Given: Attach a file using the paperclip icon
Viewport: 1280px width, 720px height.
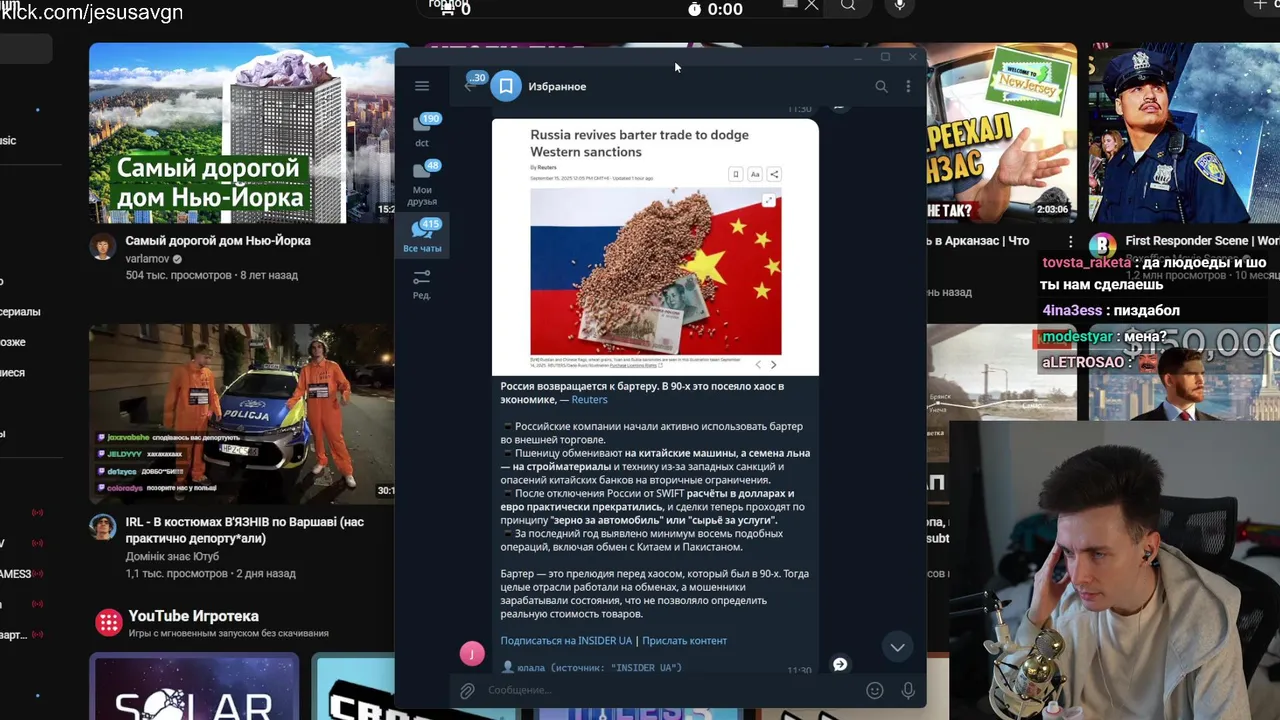Looking at the screenshot, I should click(467, 690).
